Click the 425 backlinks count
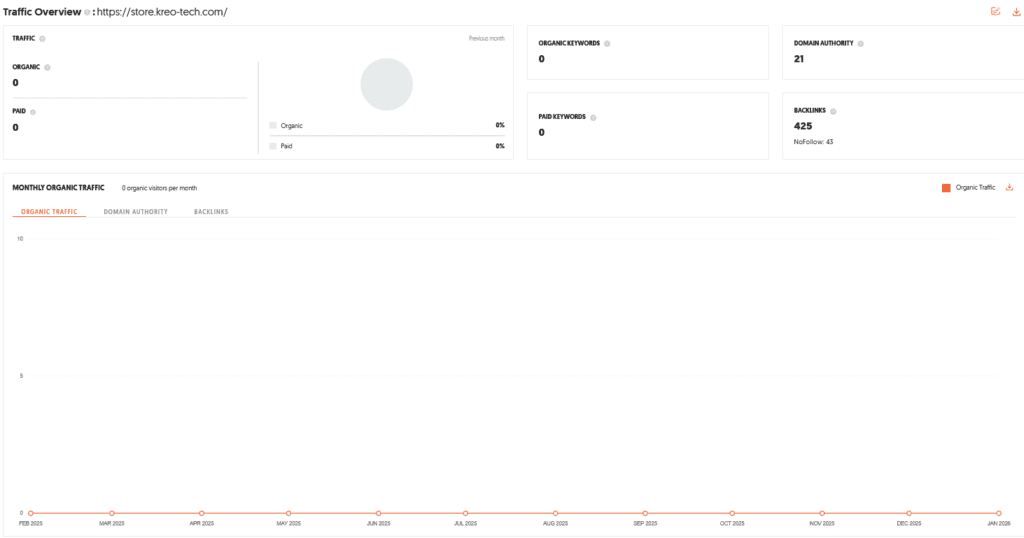Image resolution: width=1024 pixels, height=538 pixels. click(x=803, y=126)
